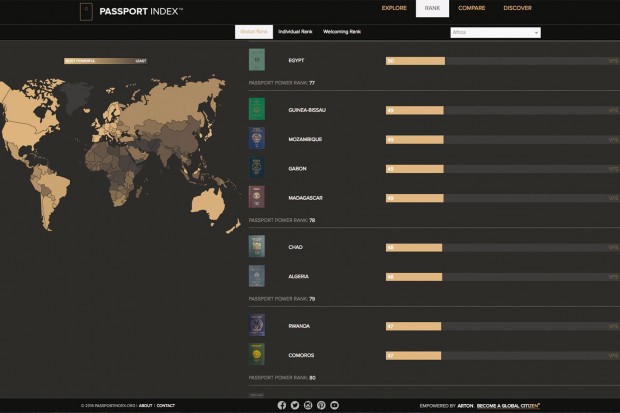Switch to the Global Rank tab
Screen dimensions: 620x413
point(253,32)
